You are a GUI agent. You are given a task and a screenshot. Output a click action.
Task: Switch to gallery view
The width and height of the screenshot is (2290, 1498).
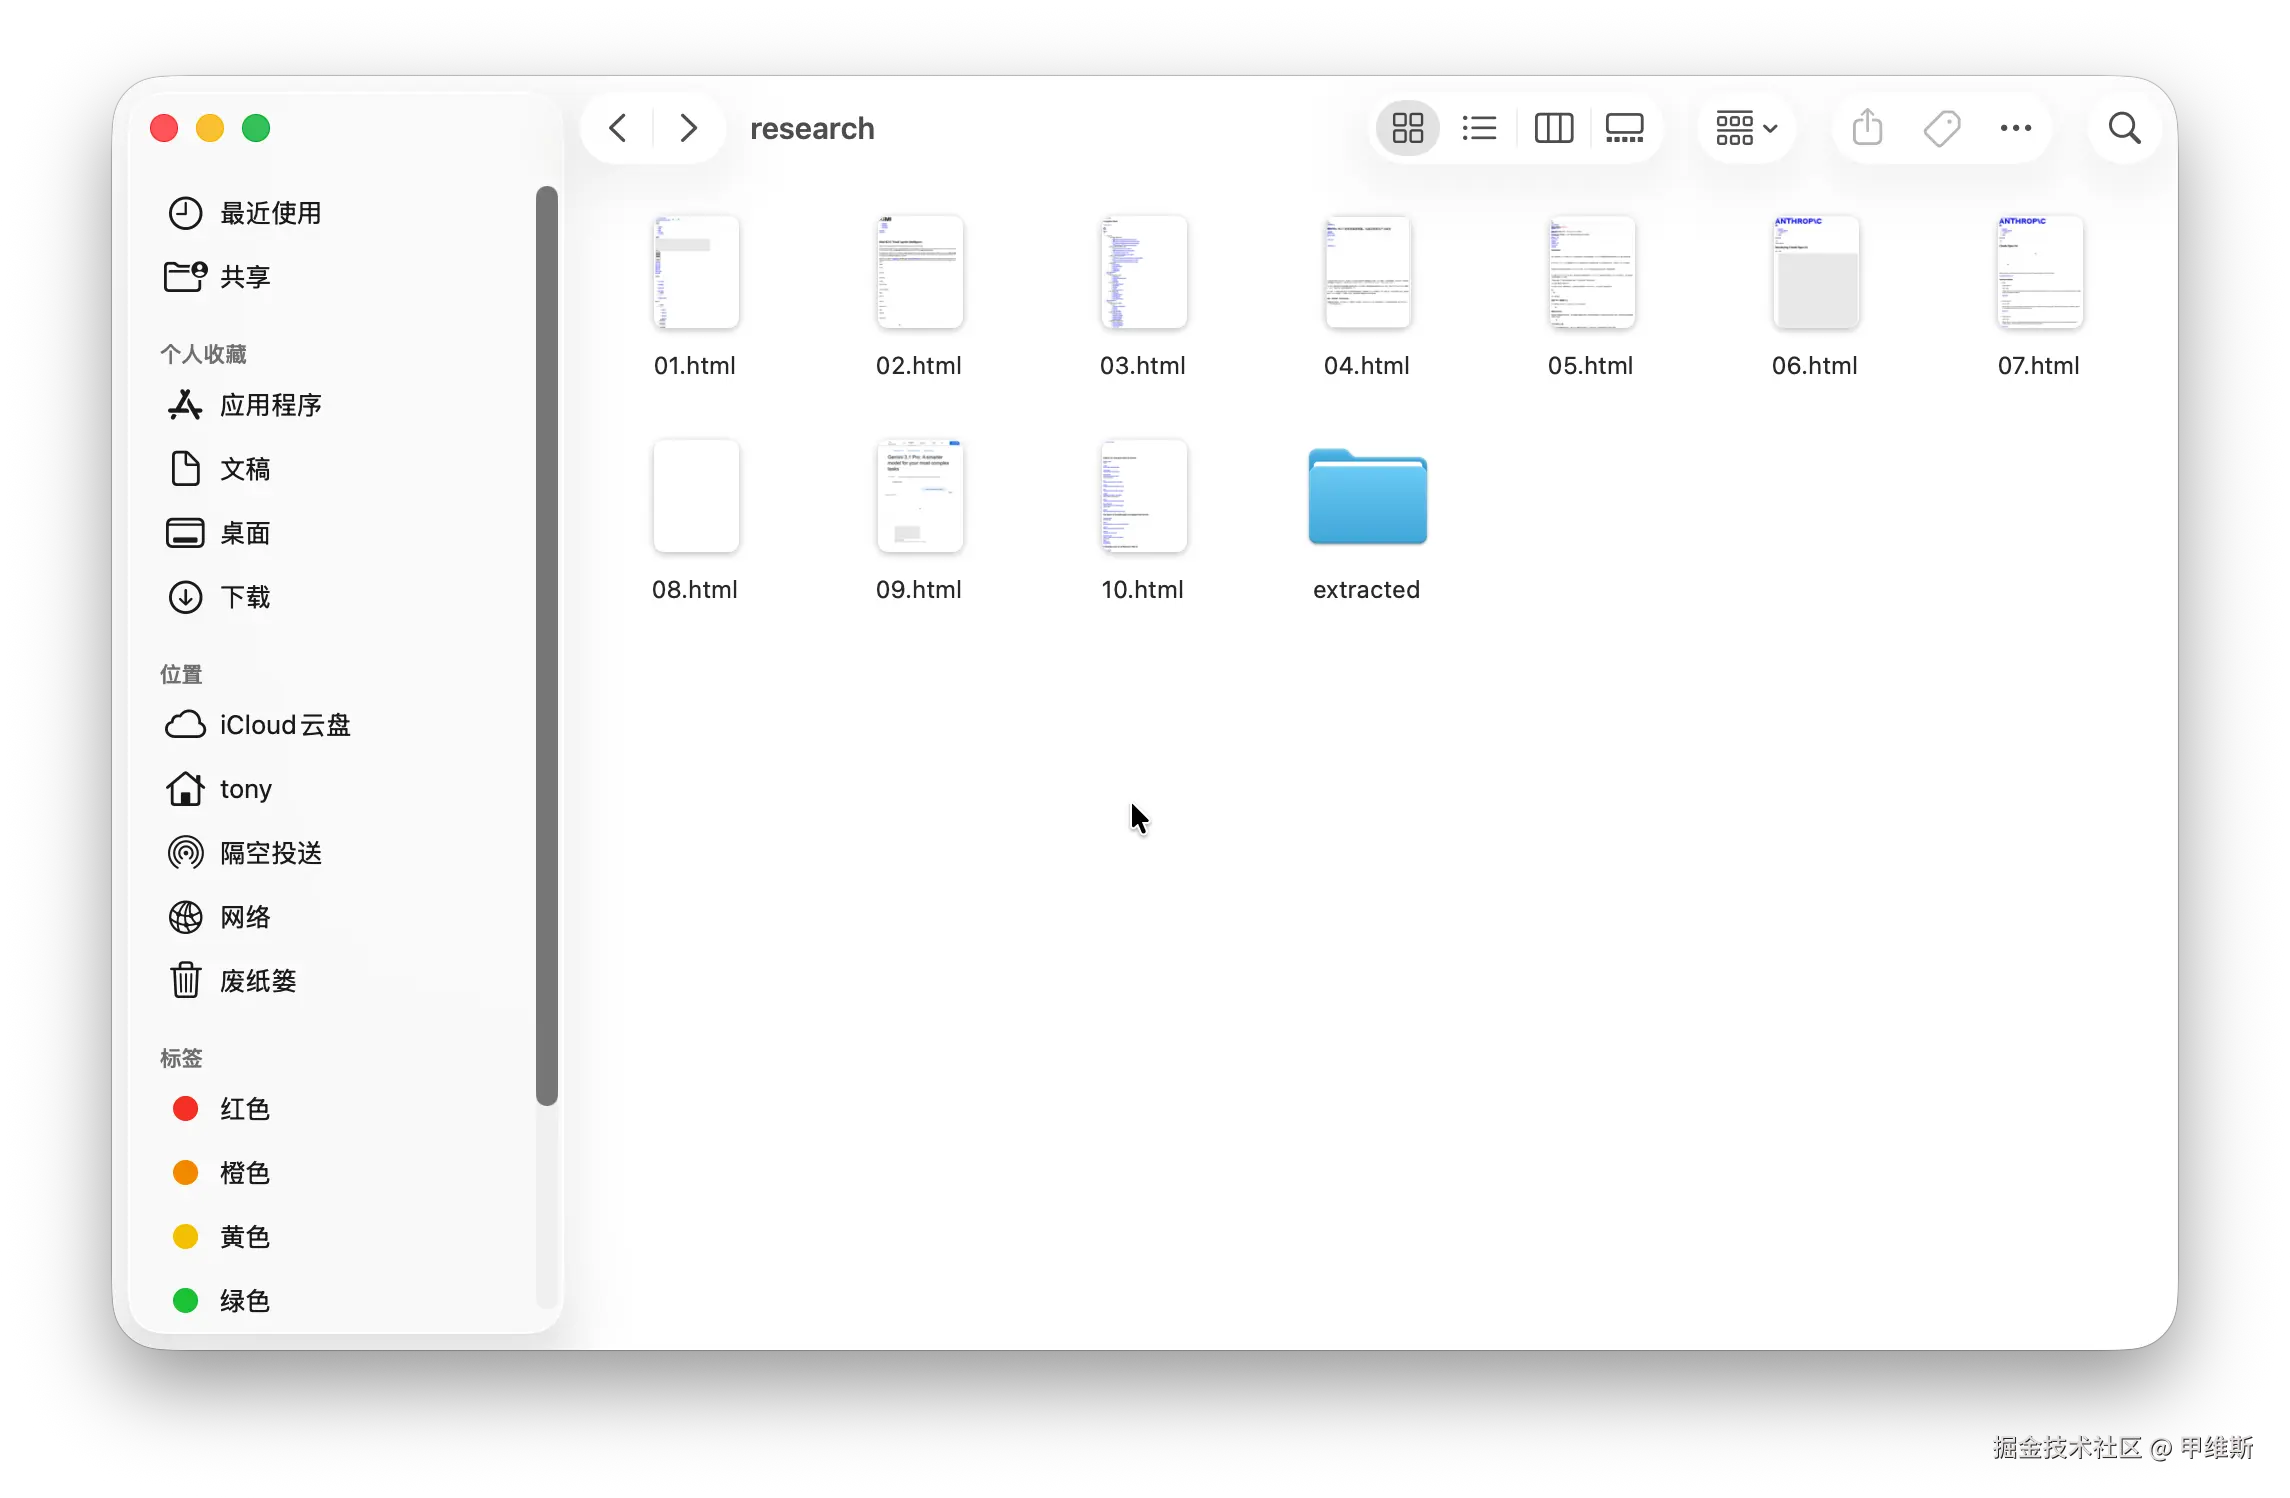tap(1624, 128)
